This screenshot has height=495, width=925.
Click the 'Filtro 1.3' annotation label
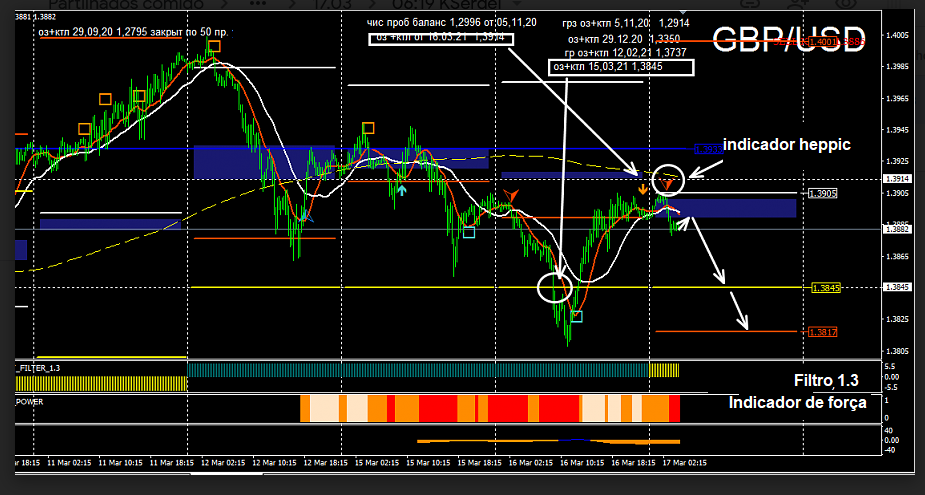pyautogui.click(x=825, y=381)
